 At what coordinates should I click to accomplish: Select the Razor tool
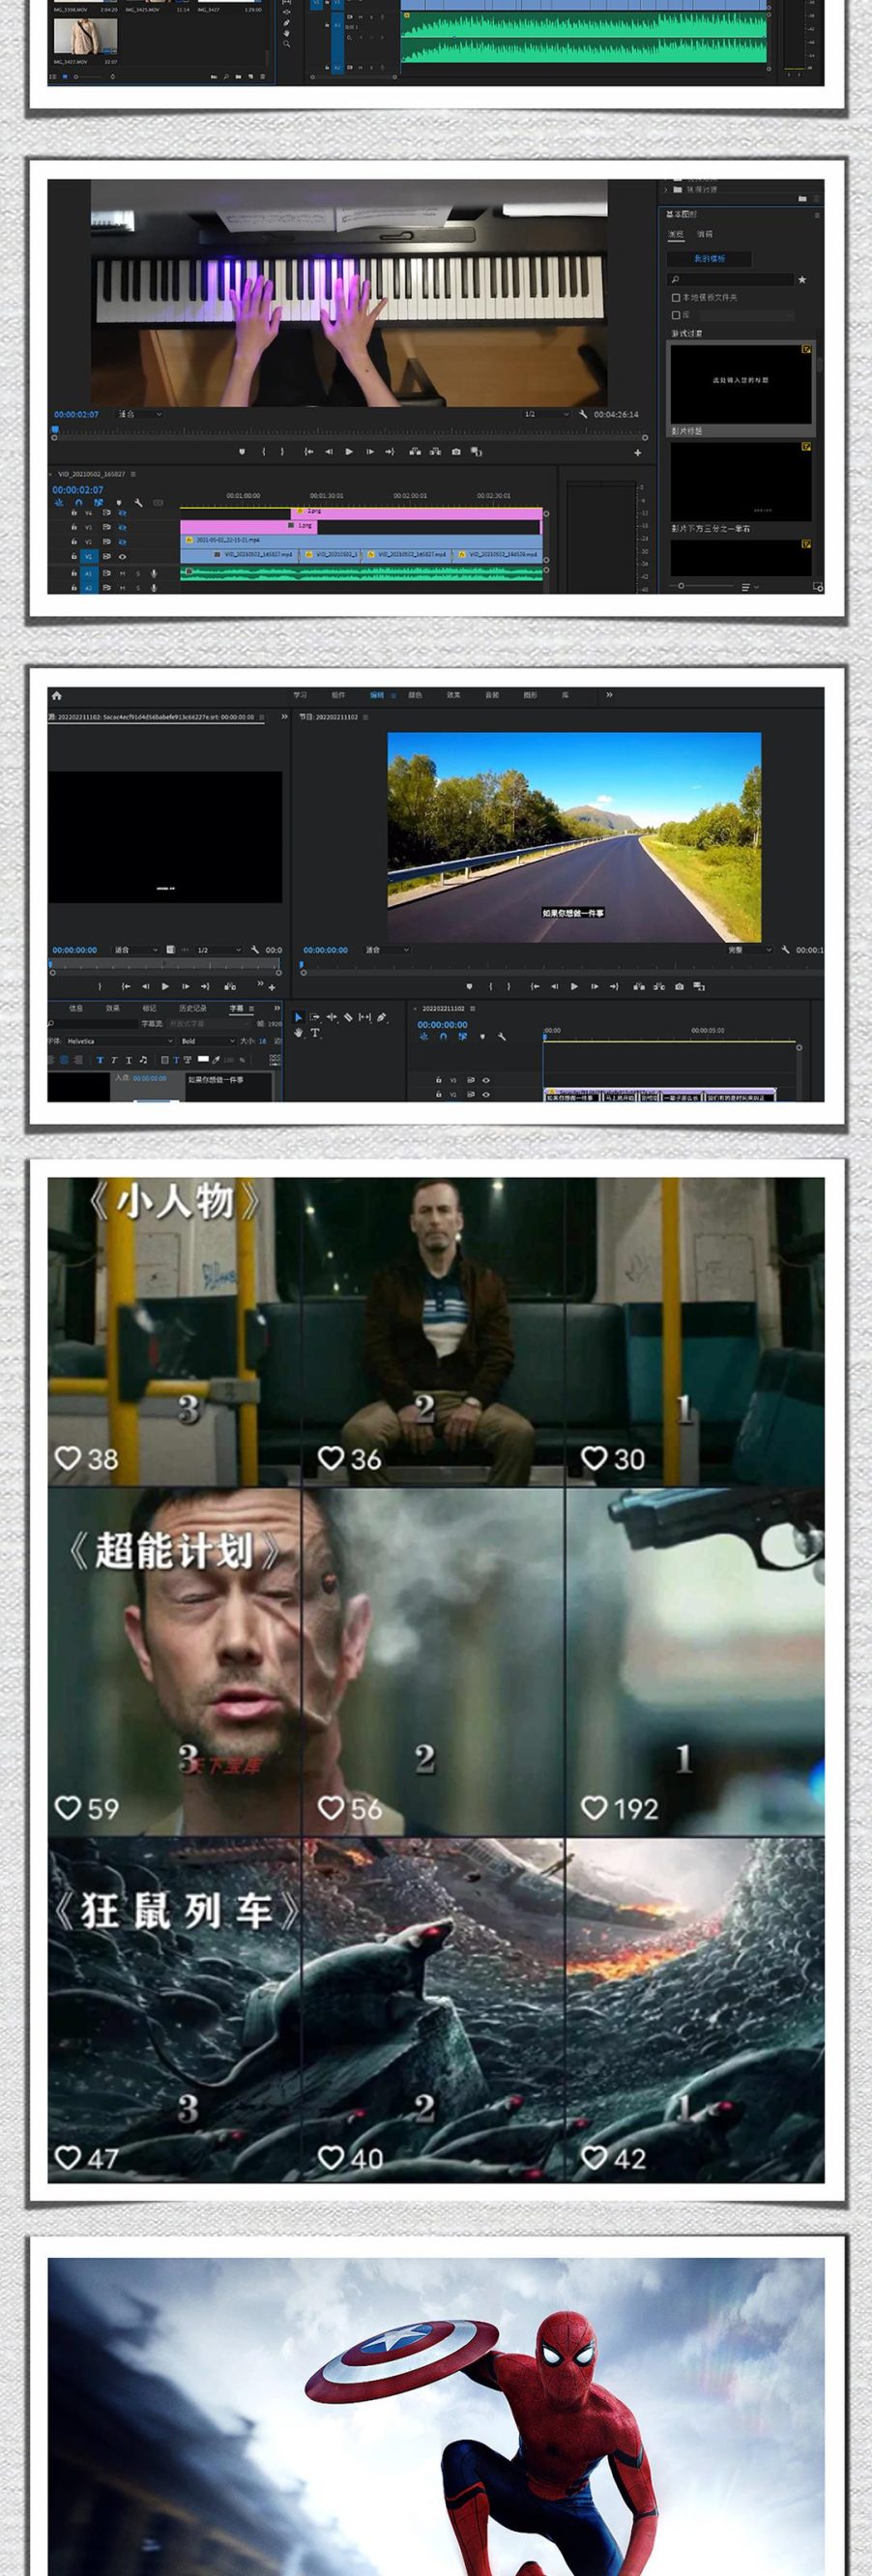pyautogui.click(x=348, y=1017)
